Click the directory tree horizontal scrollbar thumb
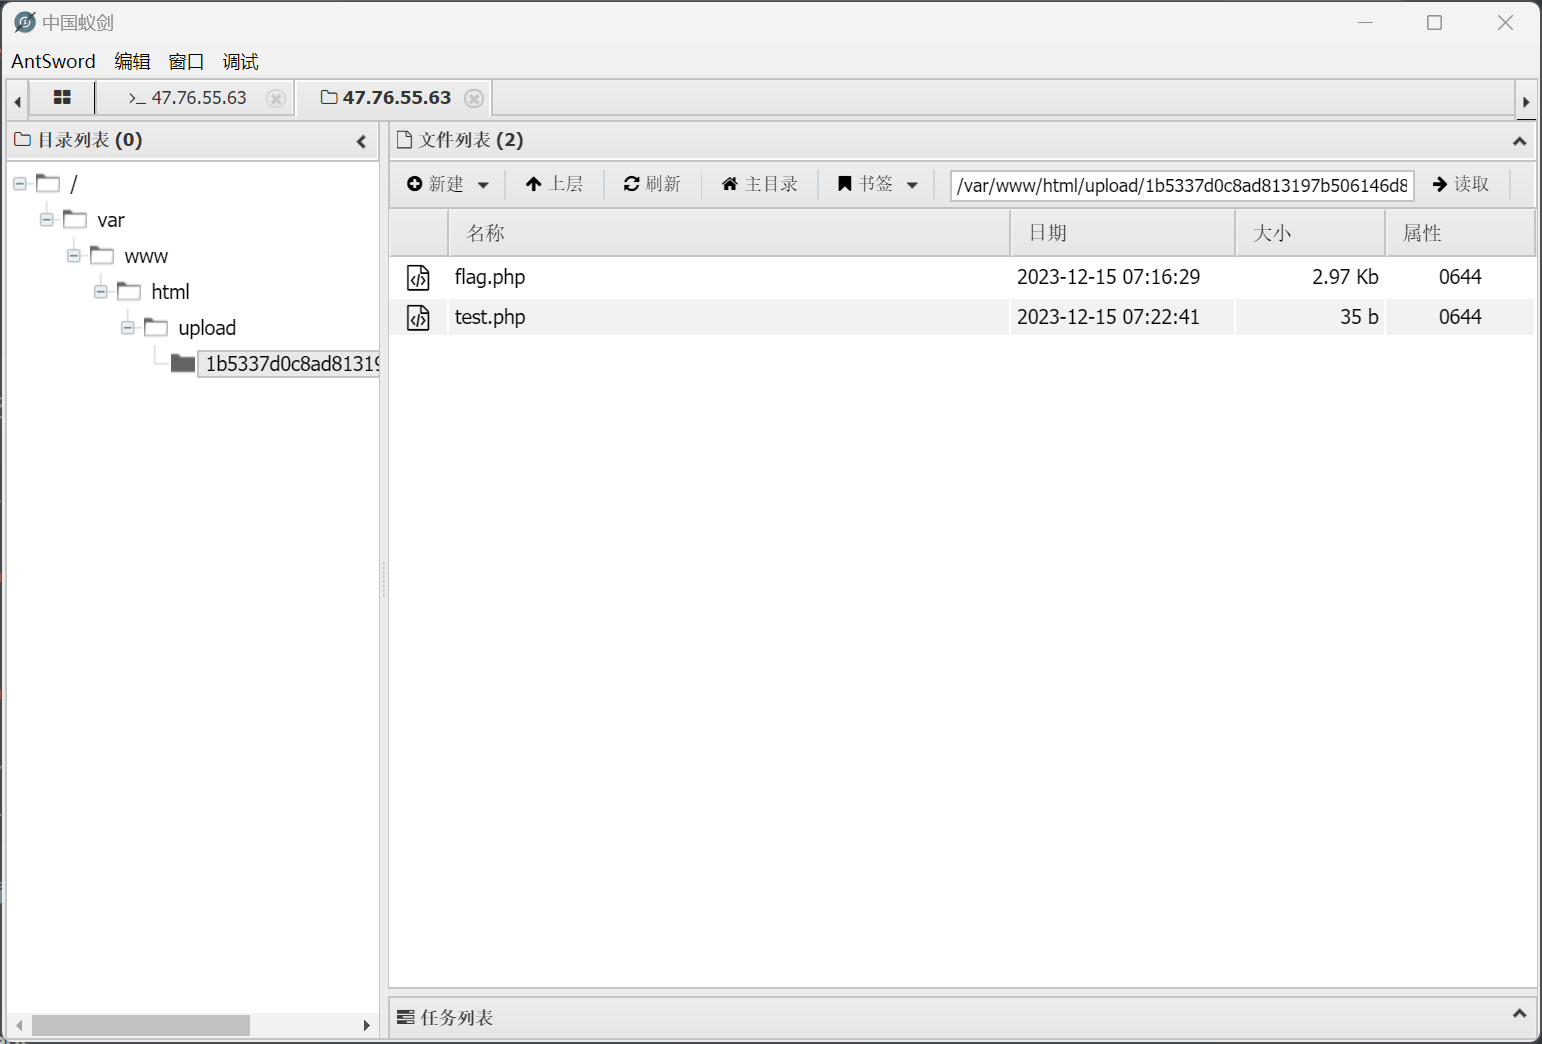This screenshot has width=1542, height=1044. 141,1025
